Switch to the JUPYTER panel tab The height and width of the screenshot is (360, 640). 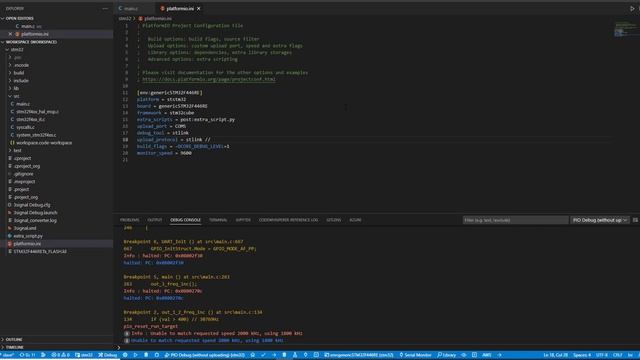click(x=243, y=220)
